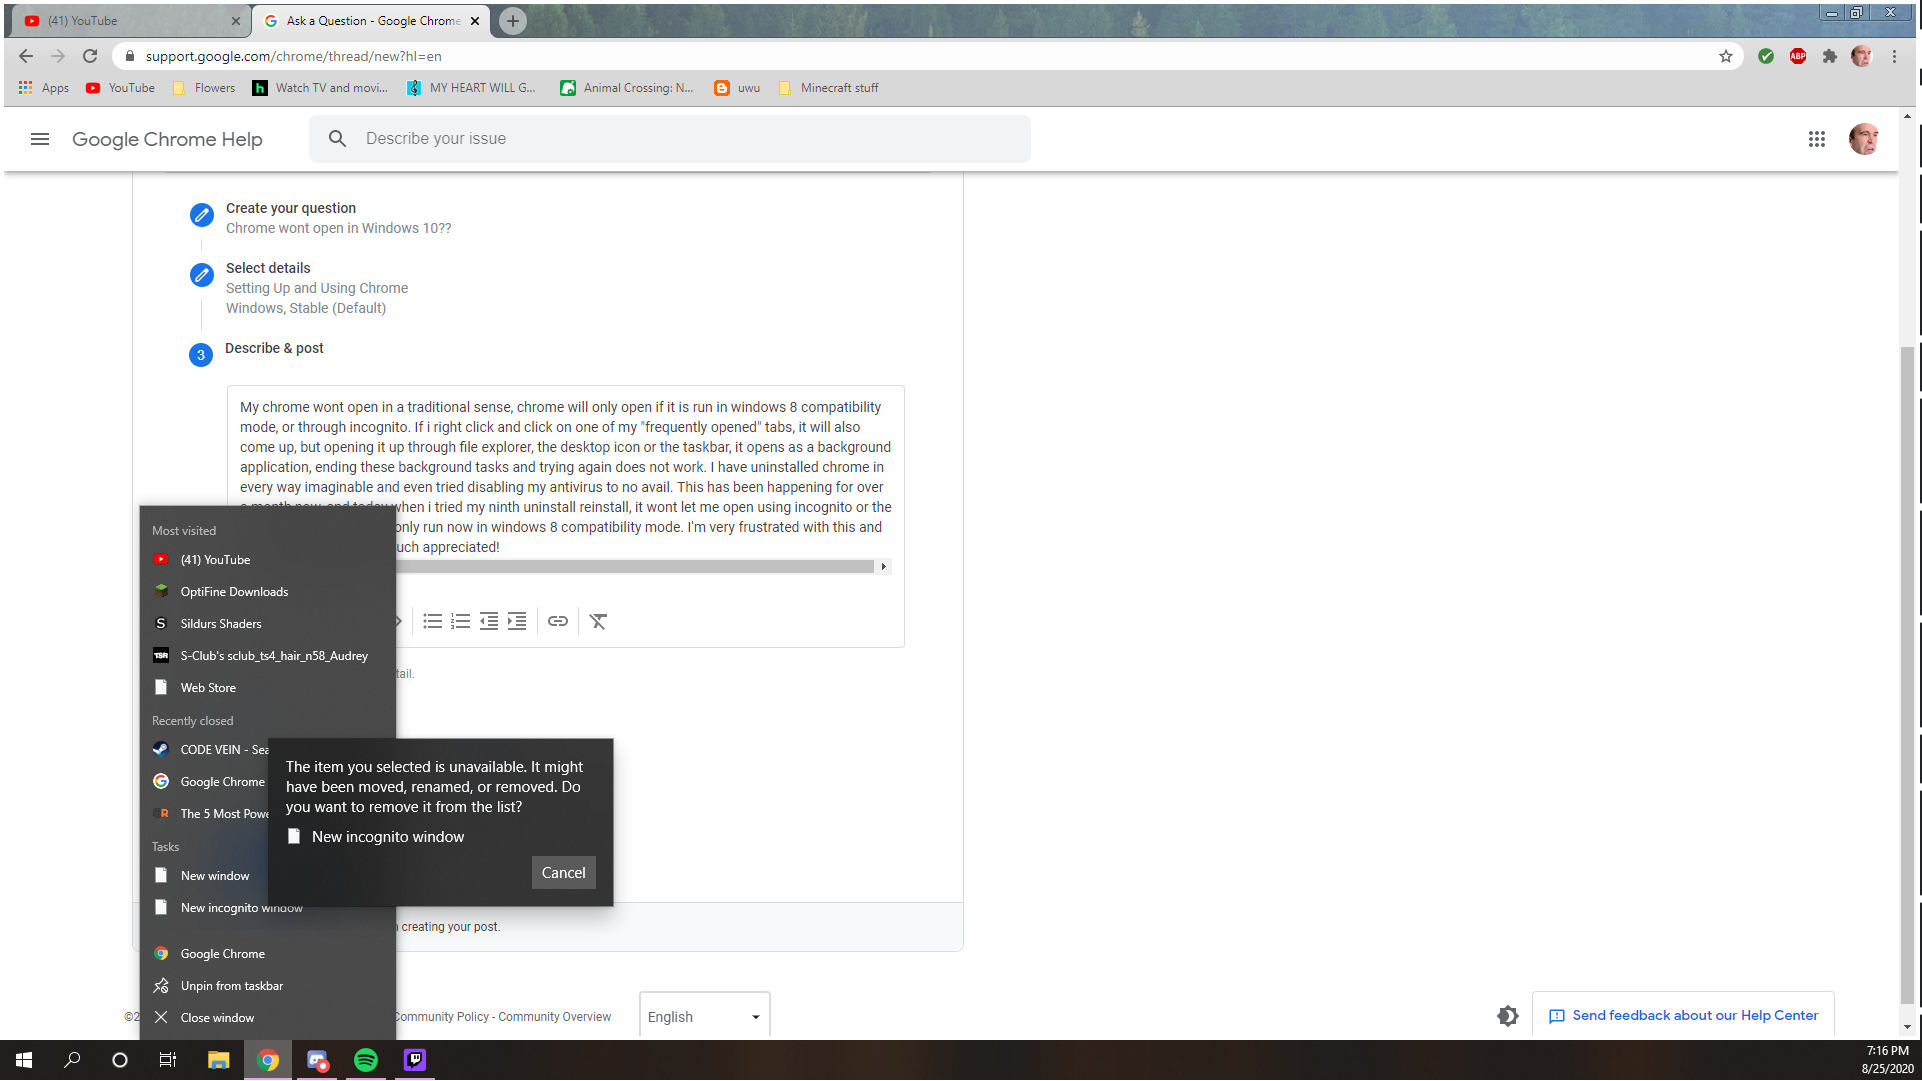1922x1081 pixels.
Task: Click Close window in the context menu
Action: [x=218, y=1016]
